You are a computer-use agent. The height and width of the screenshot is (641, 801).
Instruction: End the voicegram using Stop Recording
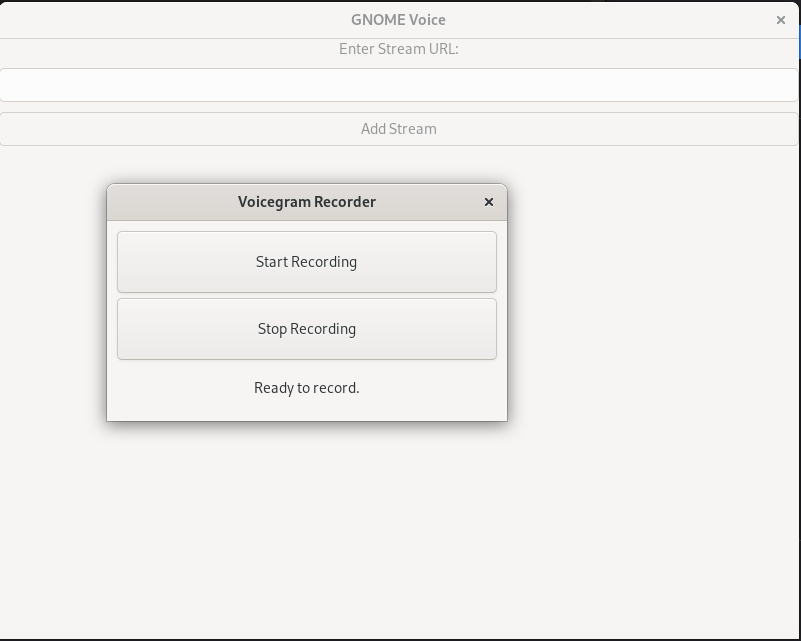pyautogui.click(x=307, y=329)
